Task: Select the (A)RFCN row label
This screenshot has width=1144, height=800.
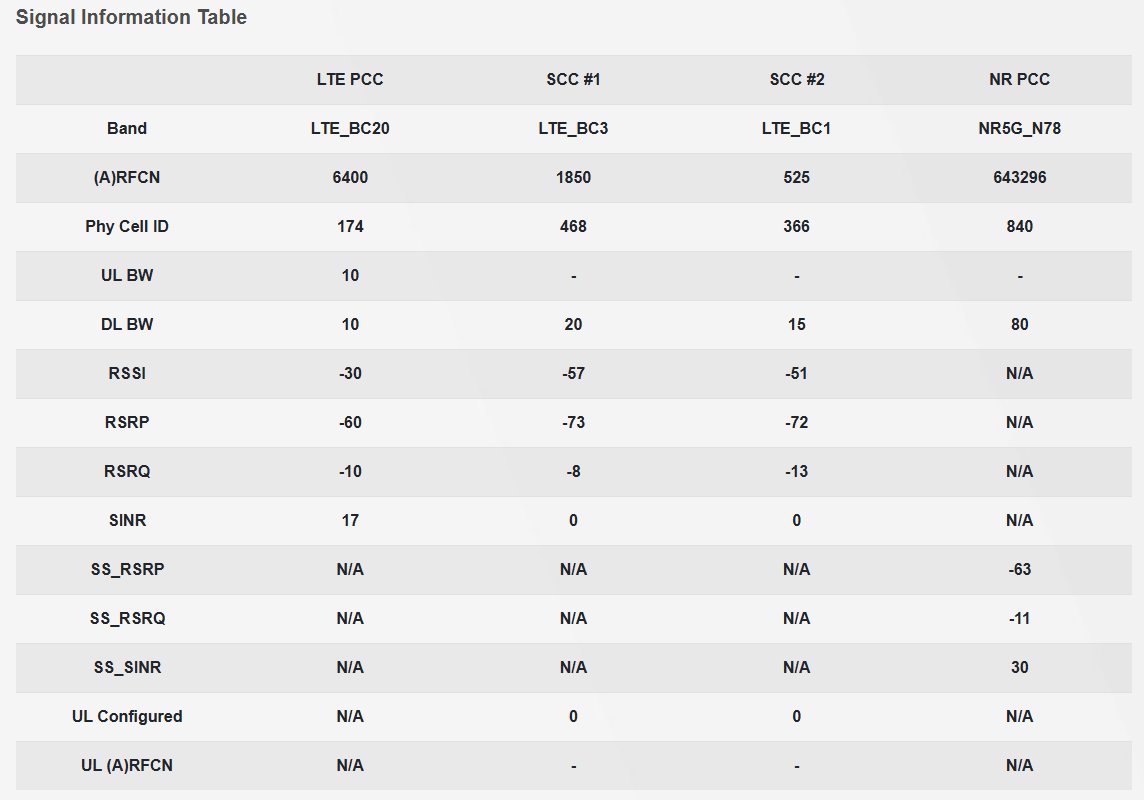Action: point(127,177)
